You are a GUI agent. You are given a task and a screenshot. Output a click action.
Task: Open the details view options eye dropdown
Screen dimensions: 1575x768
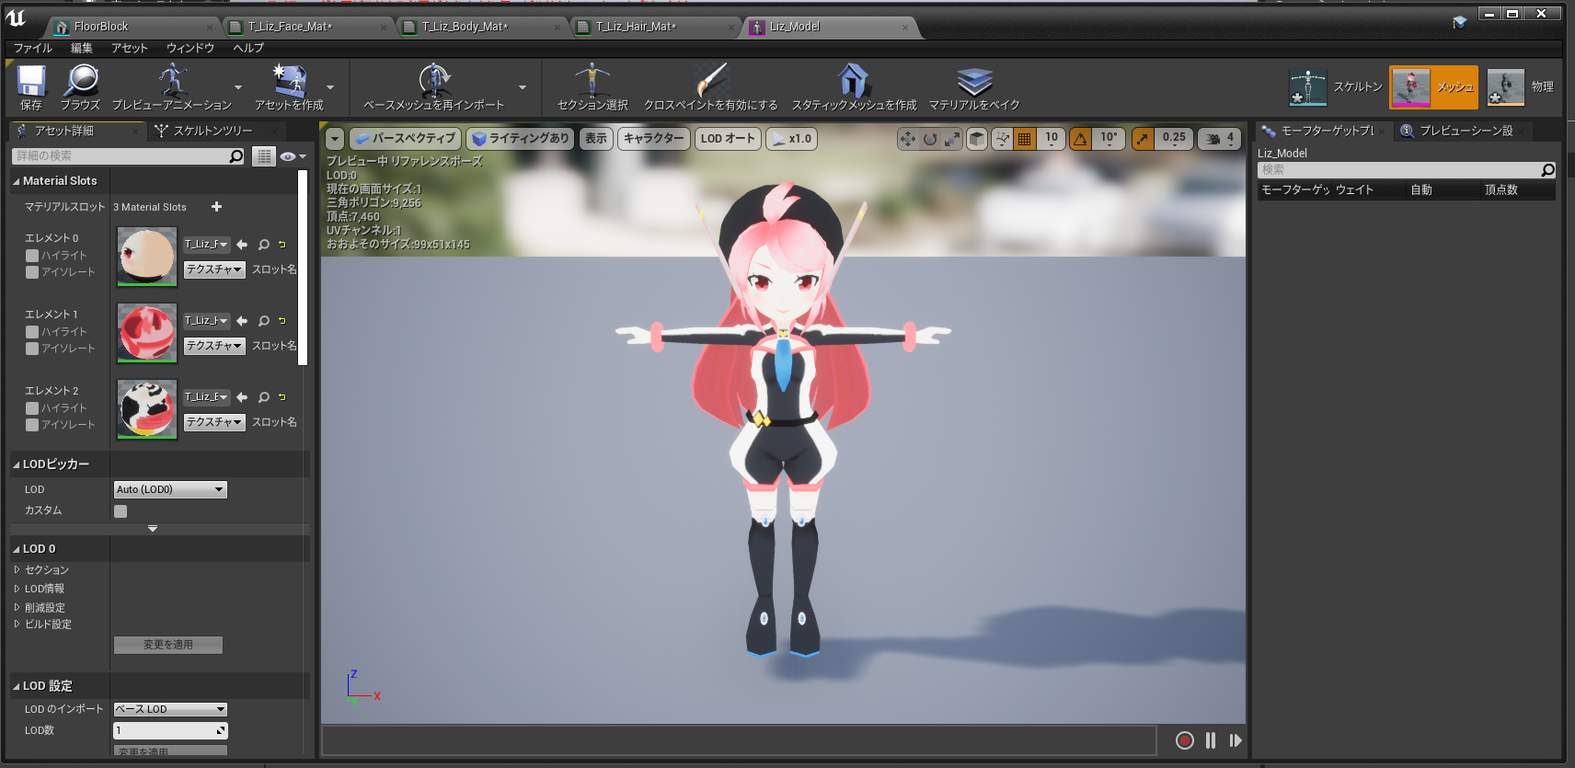pyautogui.click(x=292, y=156)
